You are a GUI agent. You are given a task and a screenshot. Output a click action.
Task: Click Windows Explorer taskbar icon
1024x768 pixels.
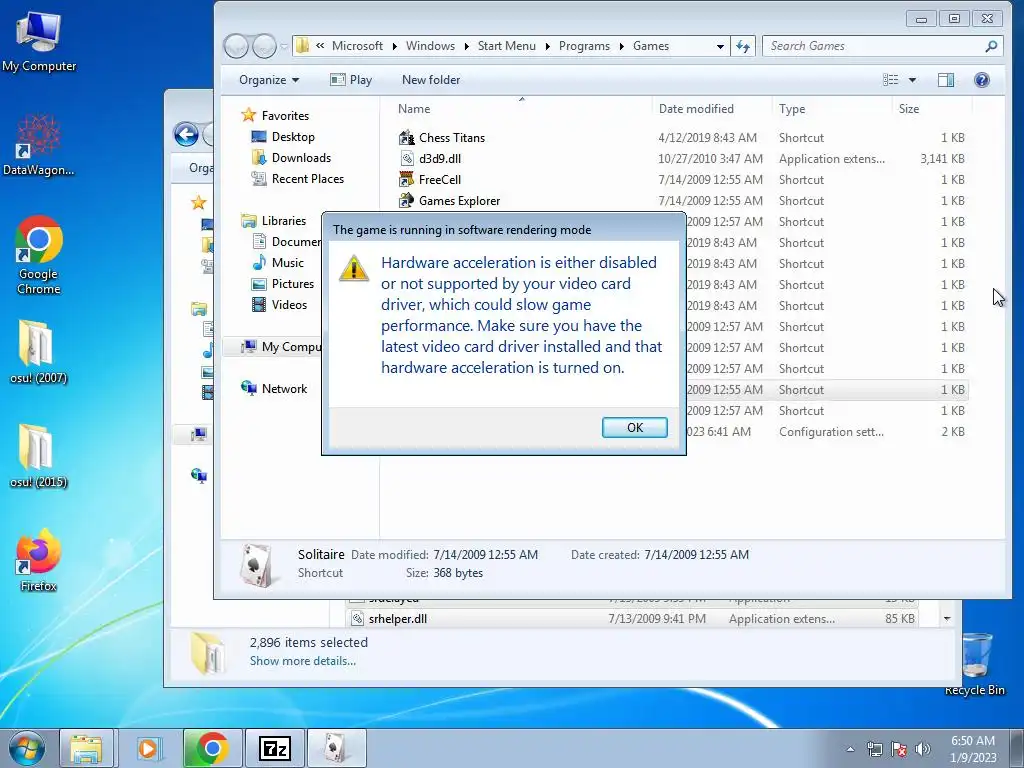coord(87,748)
